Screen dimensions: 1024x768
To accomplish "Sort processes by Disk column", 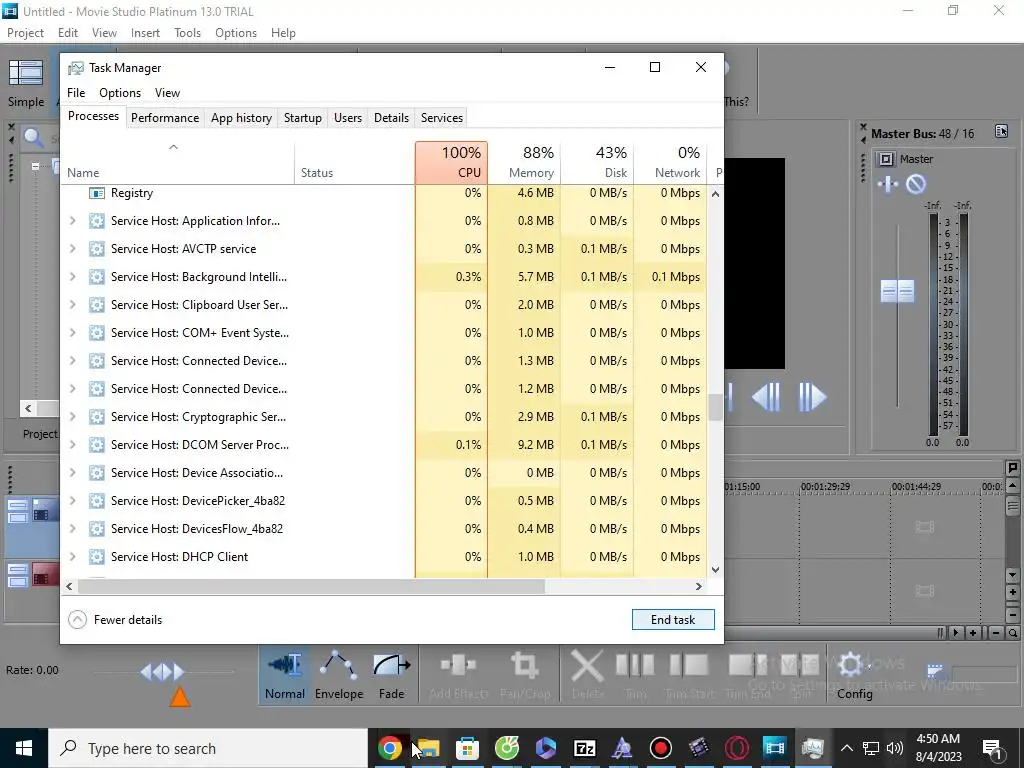I will tap(597, 163).
